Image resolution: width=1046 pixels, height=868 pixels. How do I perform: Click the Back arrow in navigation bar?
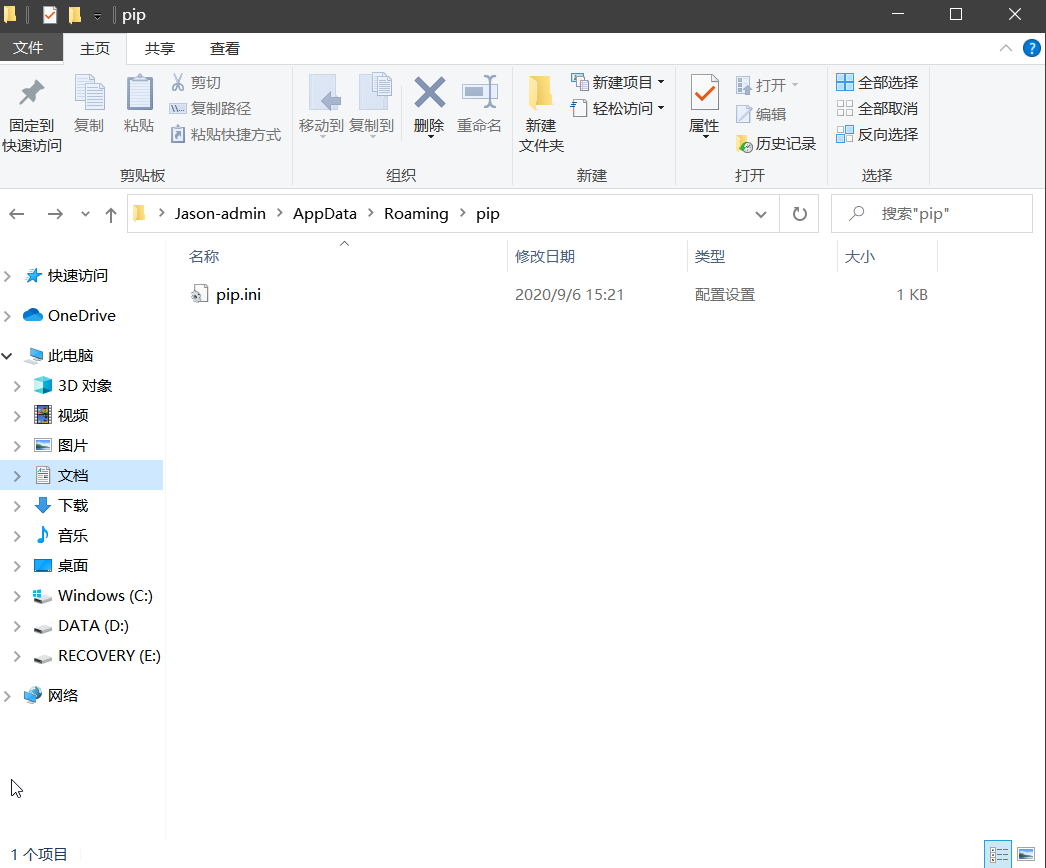[17, 214]
